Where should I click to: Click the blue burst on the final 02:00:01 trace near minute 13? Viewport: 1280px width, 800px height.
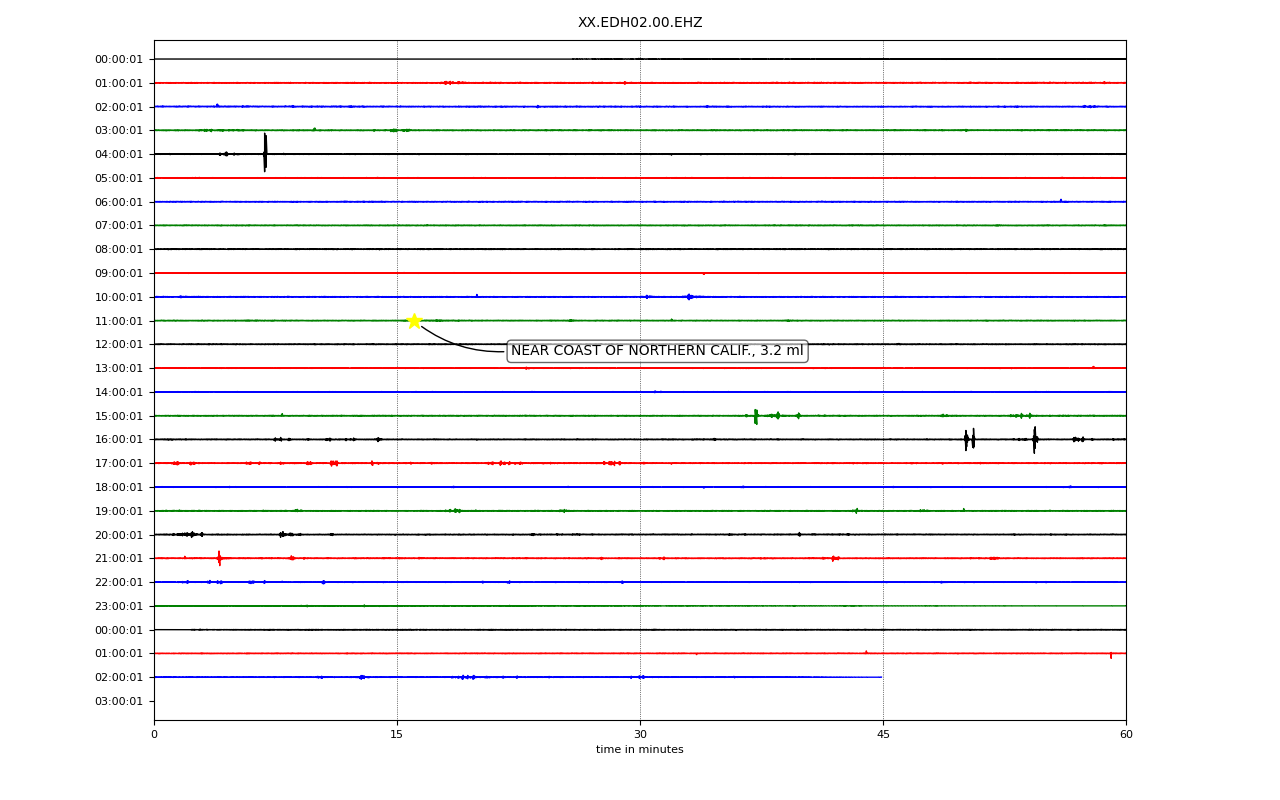[x=362, y=677]
